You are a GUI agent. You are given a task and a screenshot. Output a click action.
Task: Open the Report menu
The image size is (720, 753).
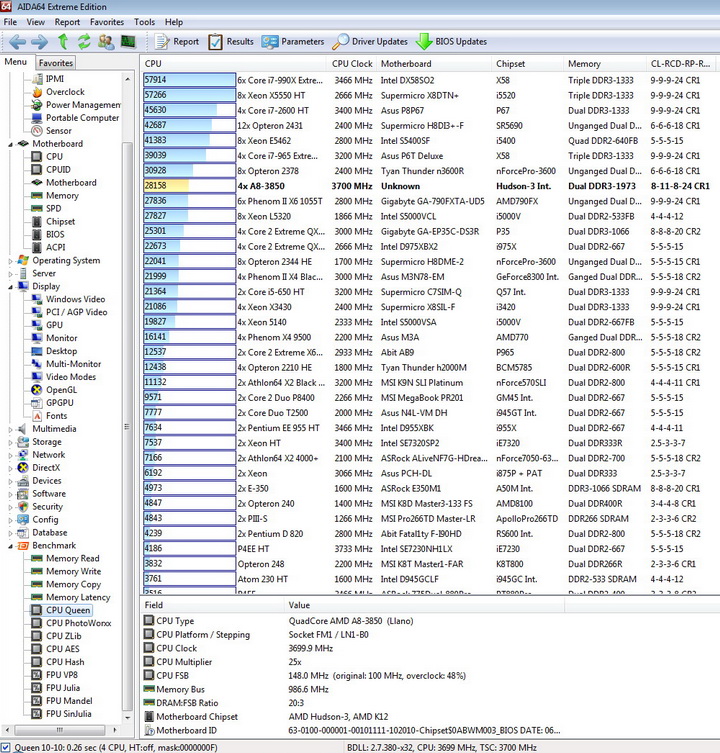(x=67, y=22)
